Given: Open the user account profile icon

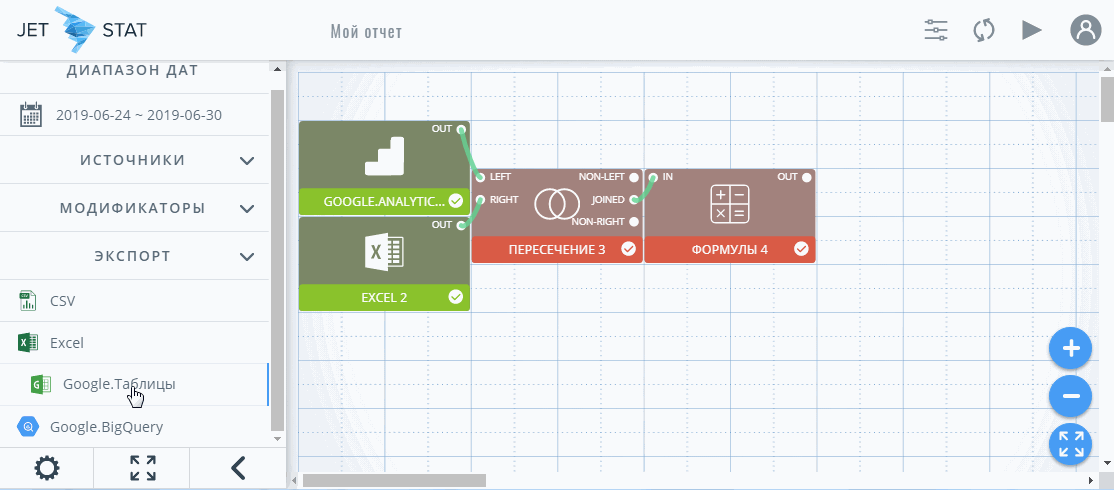Looking at the screenshot, I should [x=1084, y=30].
